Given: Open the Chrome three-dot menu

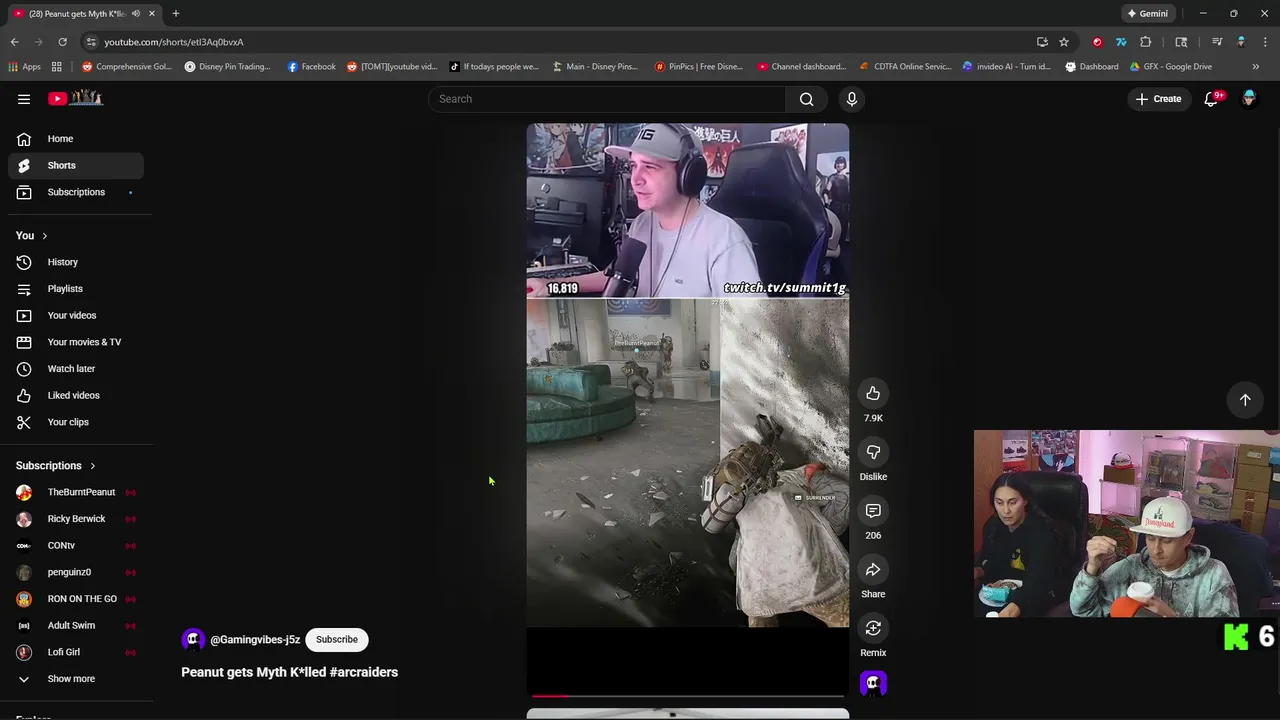Looking at the screenshot, I should click(1266, 42).
